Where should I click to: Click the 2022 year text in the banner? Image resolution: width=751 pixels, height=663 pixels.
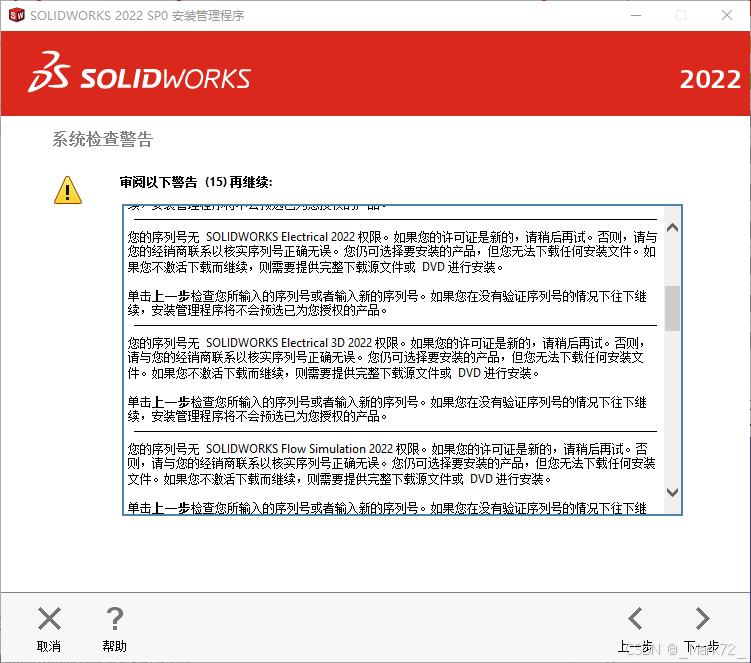pyautogui.click(x=710, y=80)
